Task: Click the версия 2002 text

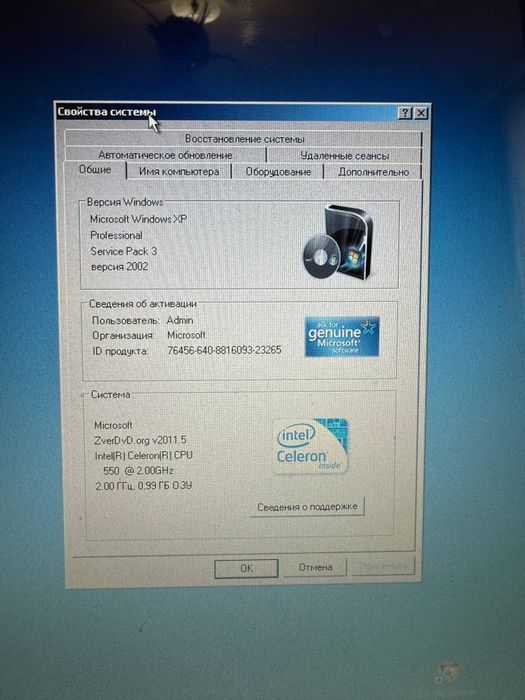Action: 119,267
